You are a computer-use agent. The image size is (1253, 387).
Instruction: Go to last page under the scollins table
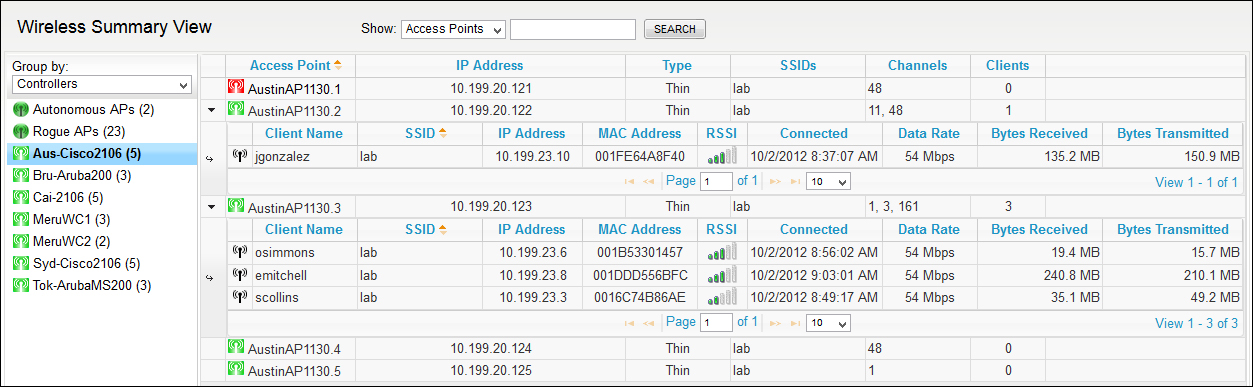795,323
